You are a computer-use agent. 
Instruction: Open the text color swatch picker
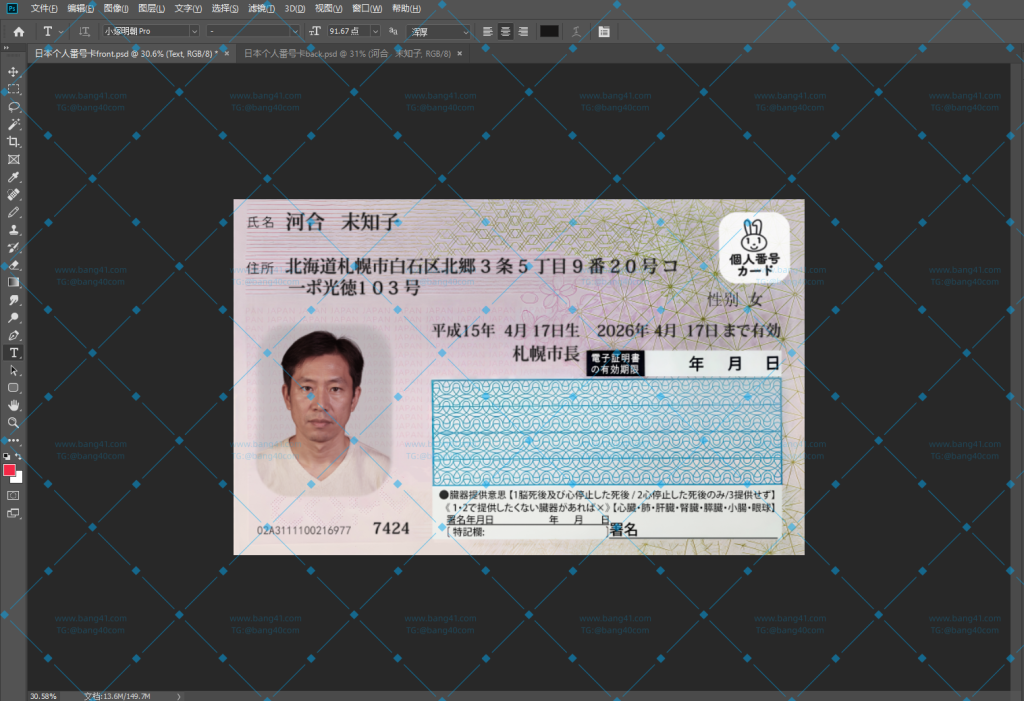tap(548, 31)
